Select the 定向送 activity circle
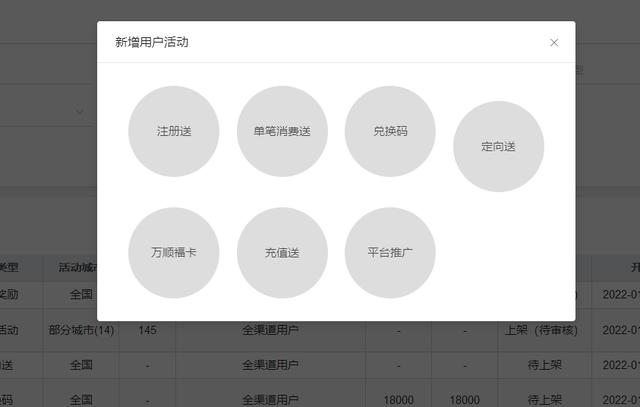The height and width of the screenshot is (407, 640). 498,146
